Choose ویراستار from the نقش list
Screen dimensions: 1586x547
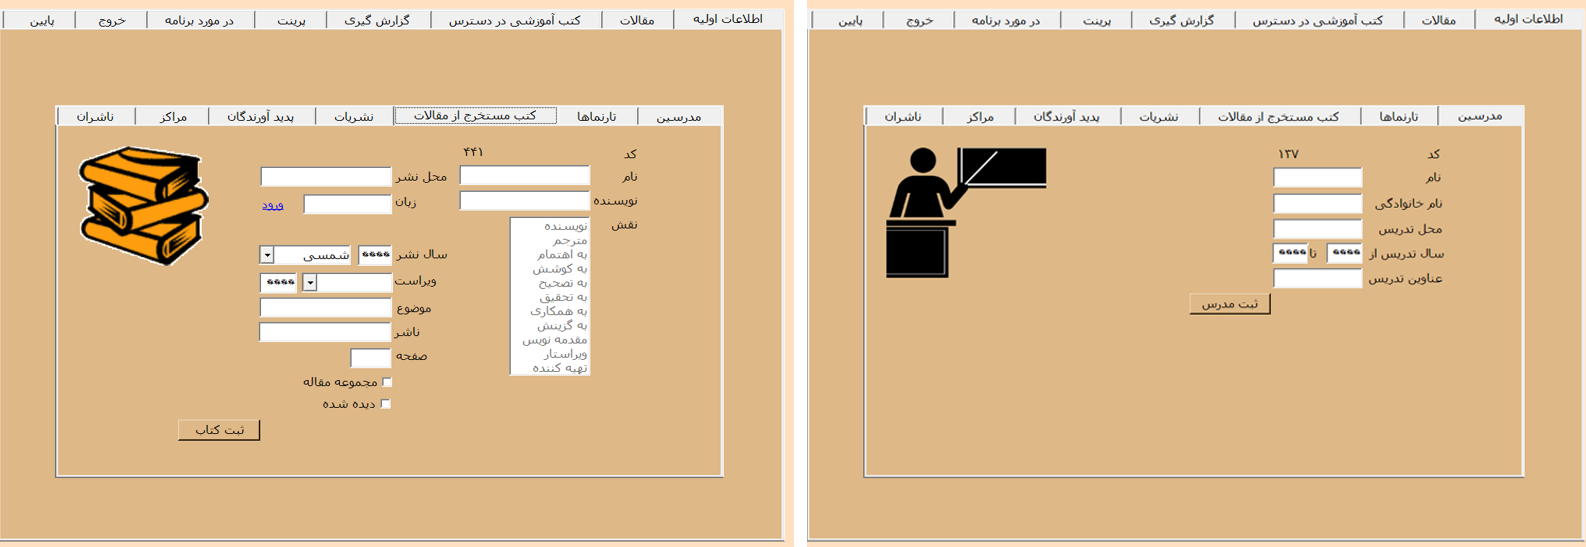pos(565,353)
